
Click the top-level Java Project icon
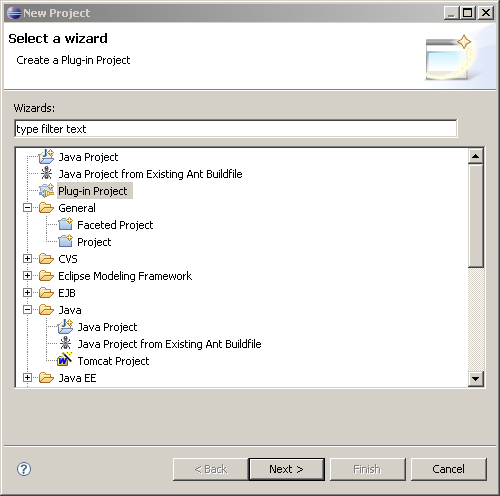(46, 157)
